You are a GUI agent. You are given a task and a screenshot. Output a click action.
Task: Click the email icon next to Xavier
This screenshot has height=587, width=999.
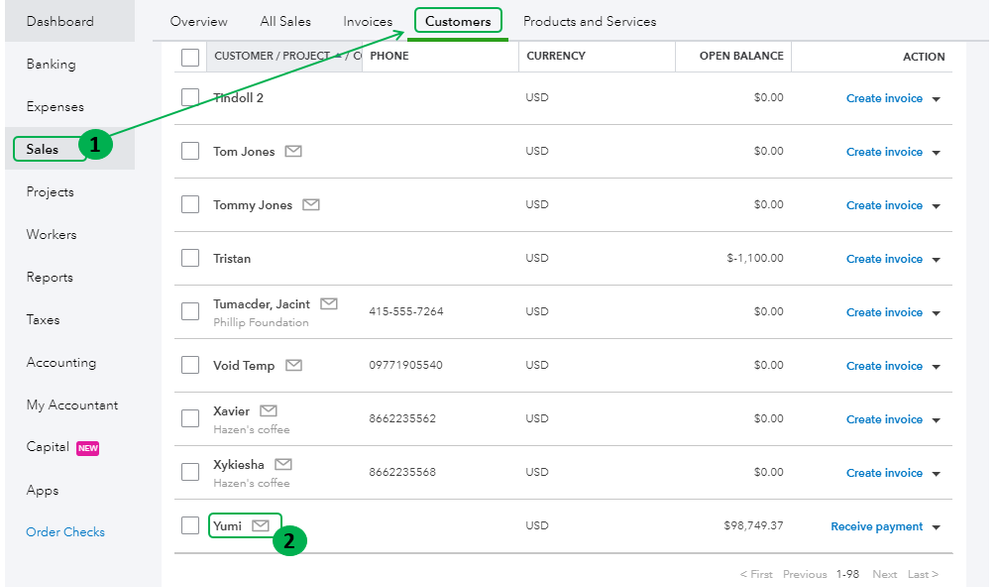coord(268,411)
